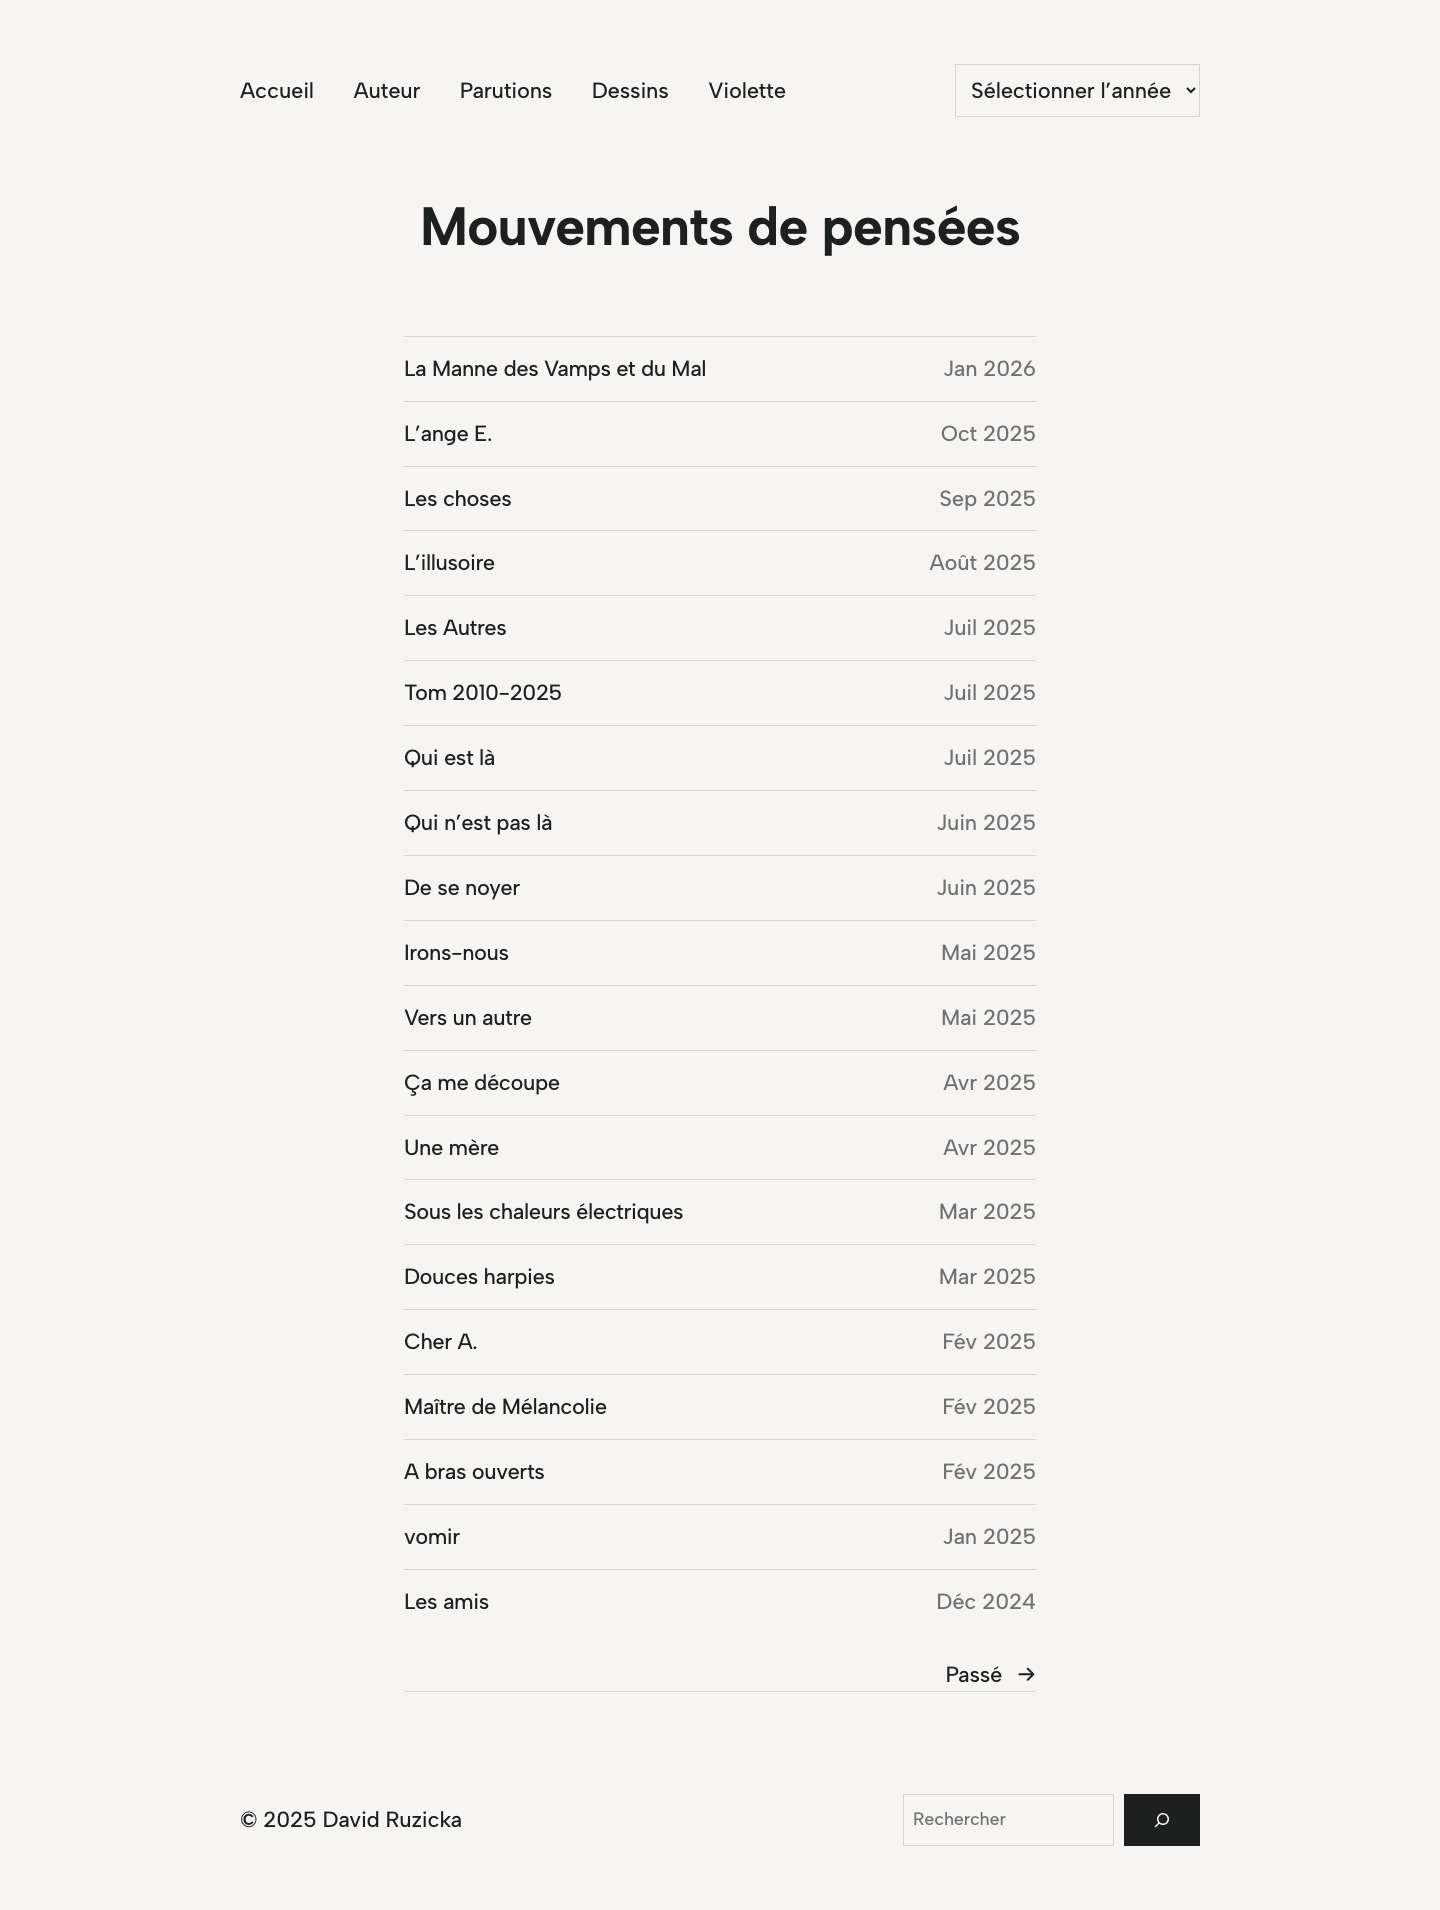Open Tom 2010-2025
The width and height of the screenshot is (1440, 1910).
[482, 692]
